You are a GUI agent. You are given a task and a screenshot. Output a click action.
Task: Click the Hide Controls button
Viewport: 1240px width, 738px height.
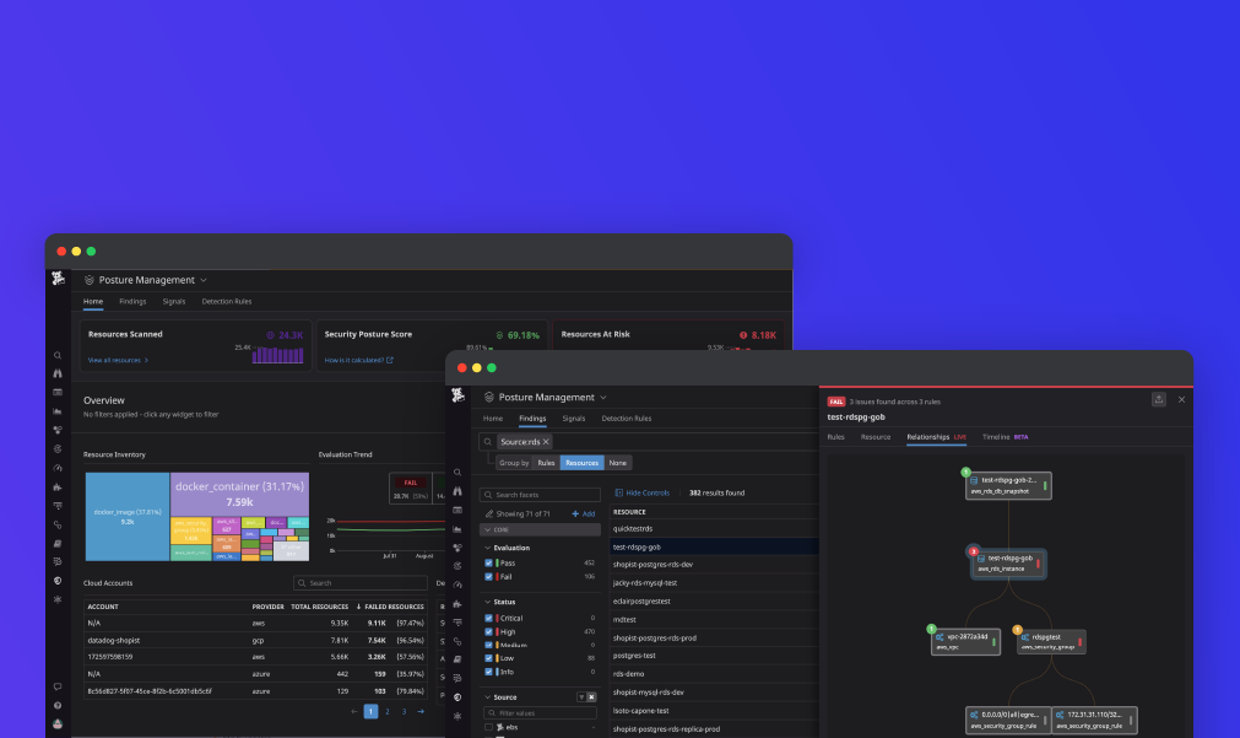tap(642, 493)
